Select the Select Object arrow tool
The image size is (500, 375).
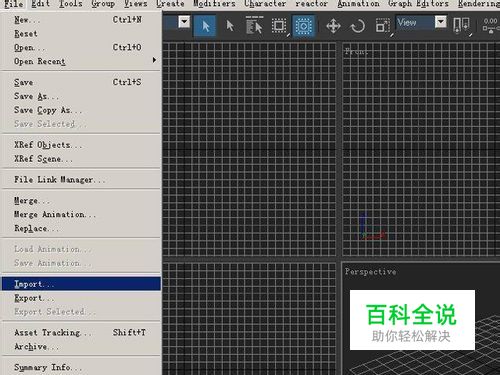229,26
